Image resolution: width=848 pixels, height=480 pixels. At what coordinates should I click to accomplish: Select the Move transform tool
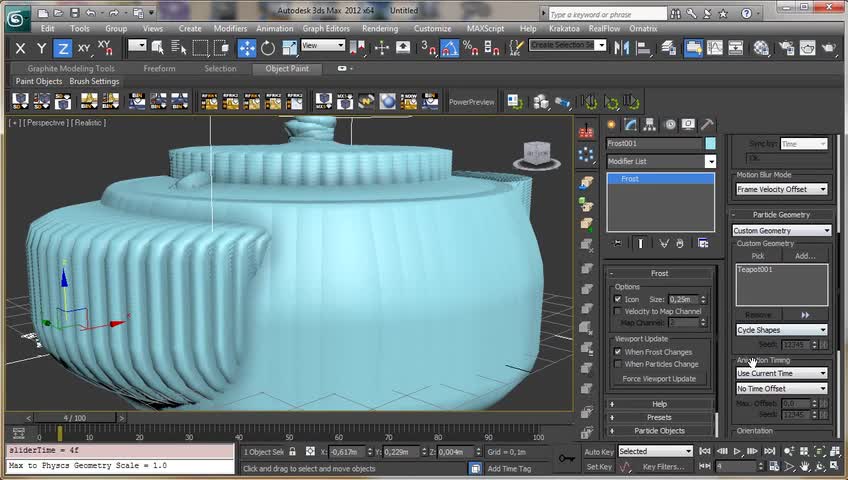tap(246, 47)
